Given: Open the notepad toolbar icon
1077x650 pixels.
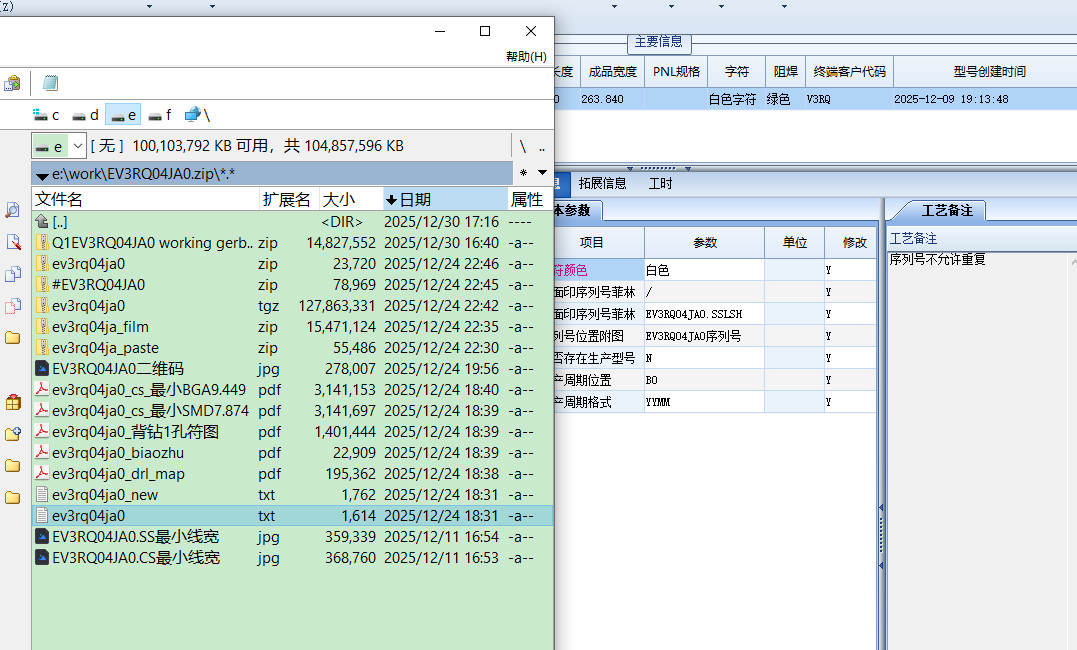Looking at the screenshot, I should point(50,83).
